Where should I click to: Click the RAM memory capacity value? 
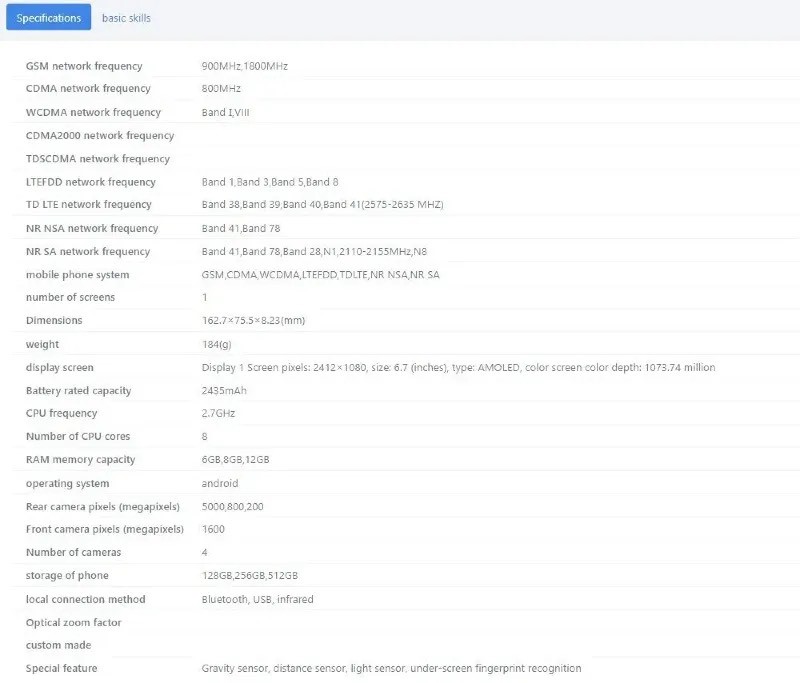(235, 460)
